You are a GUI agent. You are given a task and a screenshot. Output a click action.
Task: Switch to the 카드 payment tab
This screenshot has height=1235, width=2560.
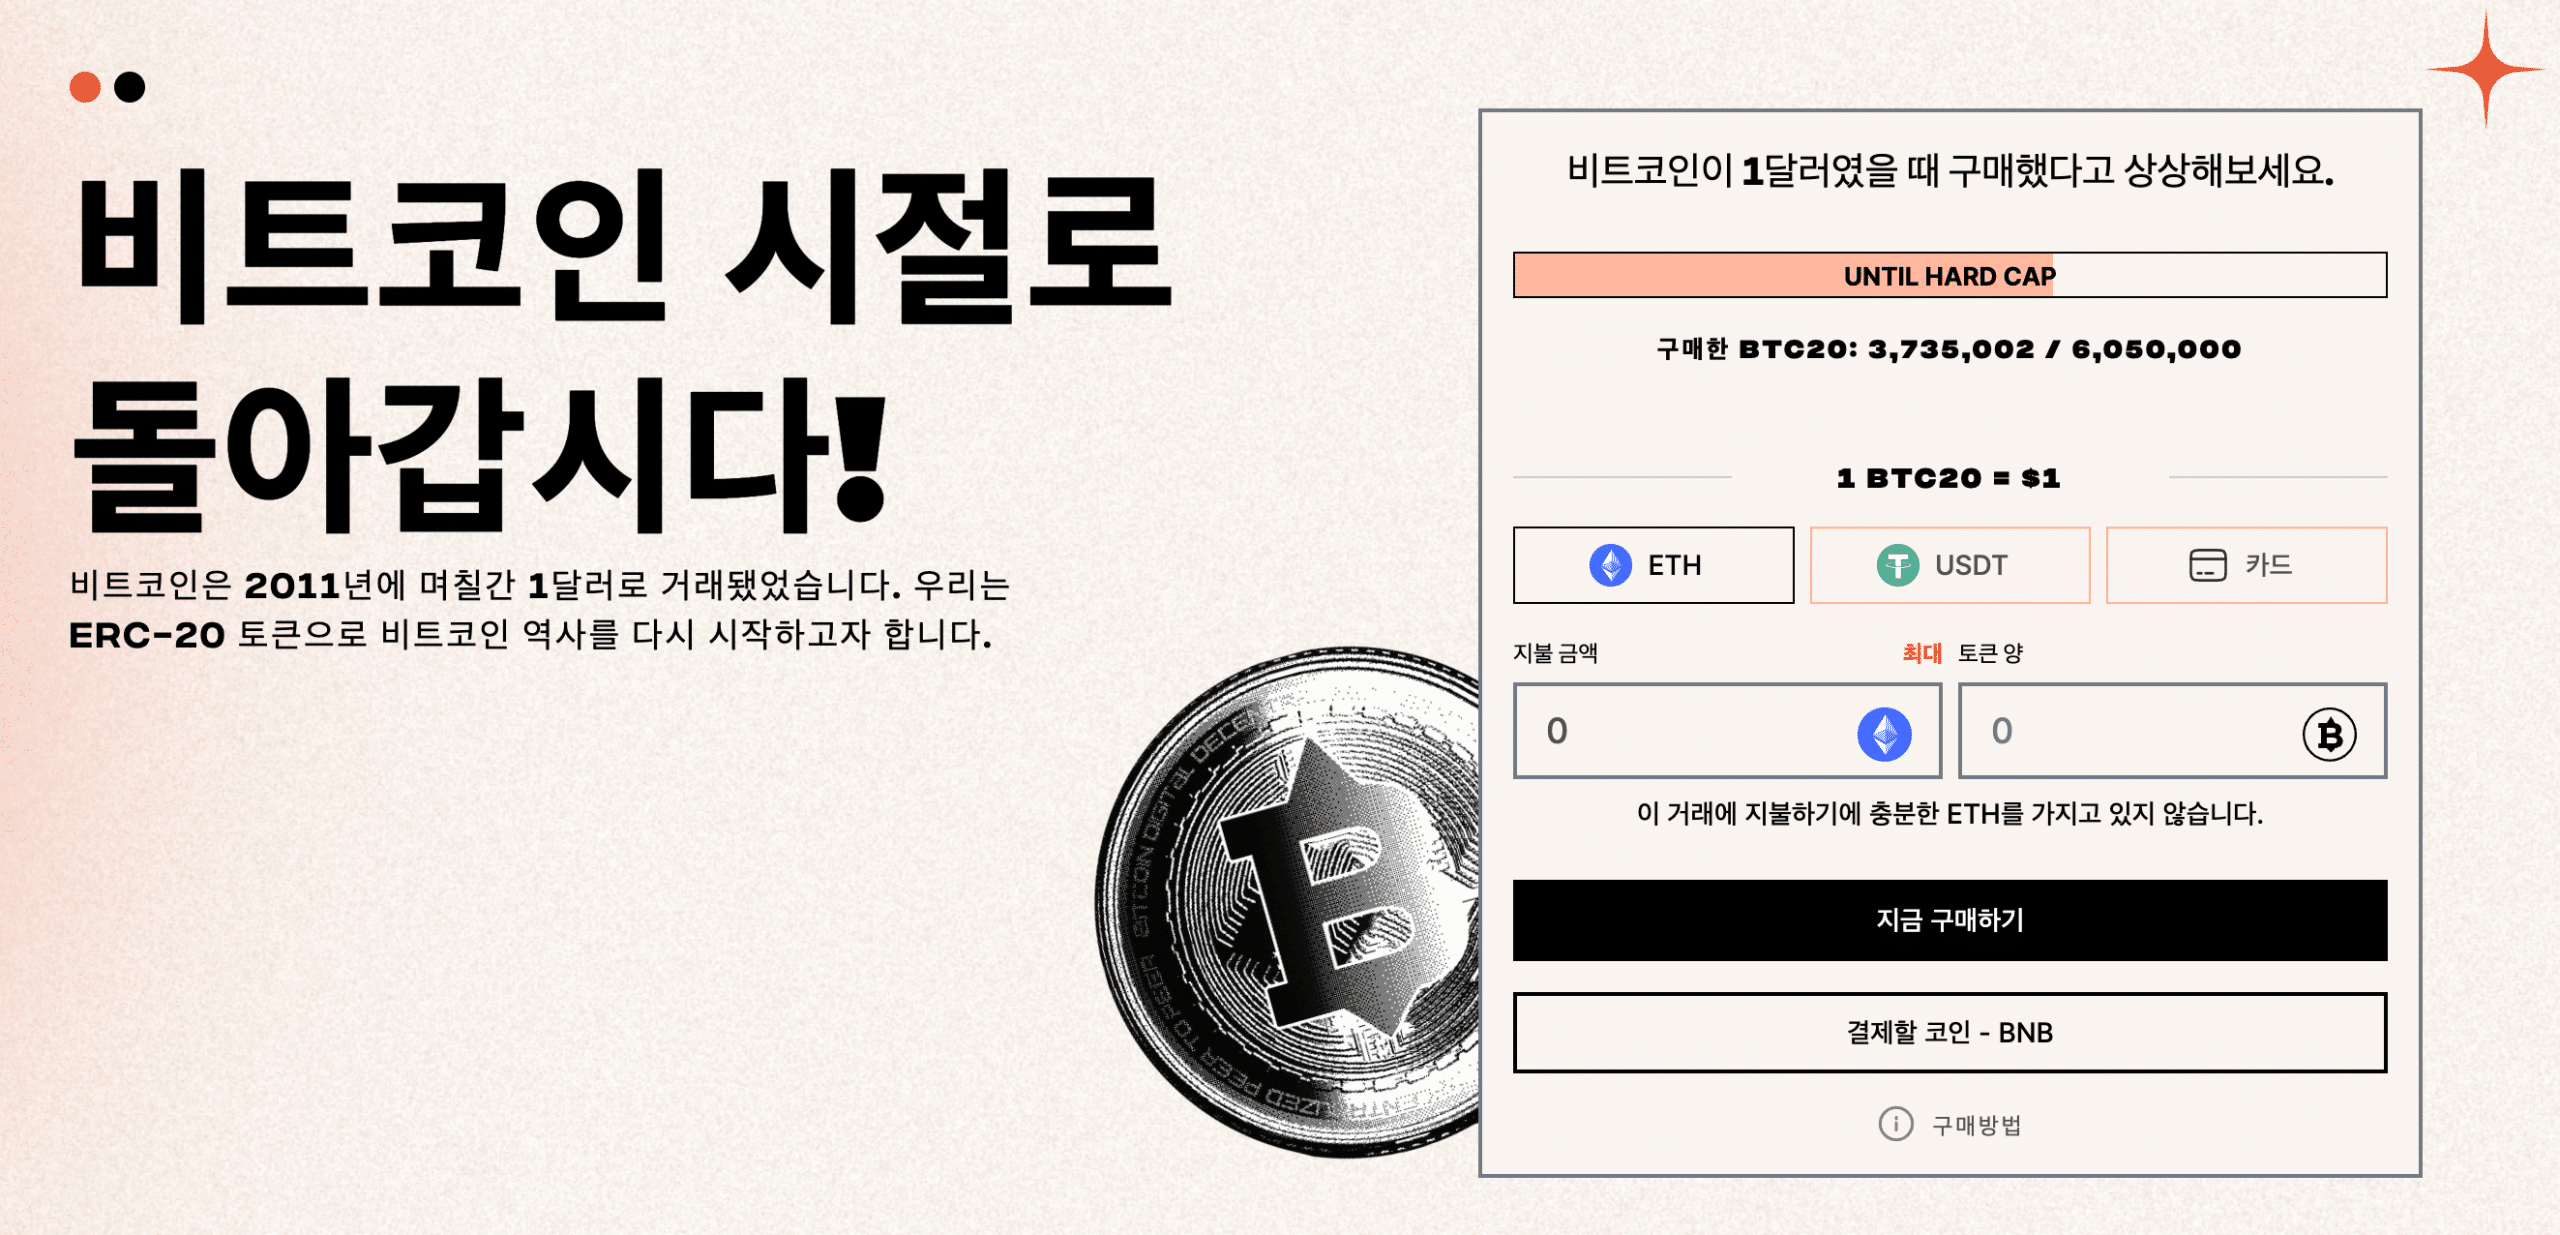pos(2246,565)
